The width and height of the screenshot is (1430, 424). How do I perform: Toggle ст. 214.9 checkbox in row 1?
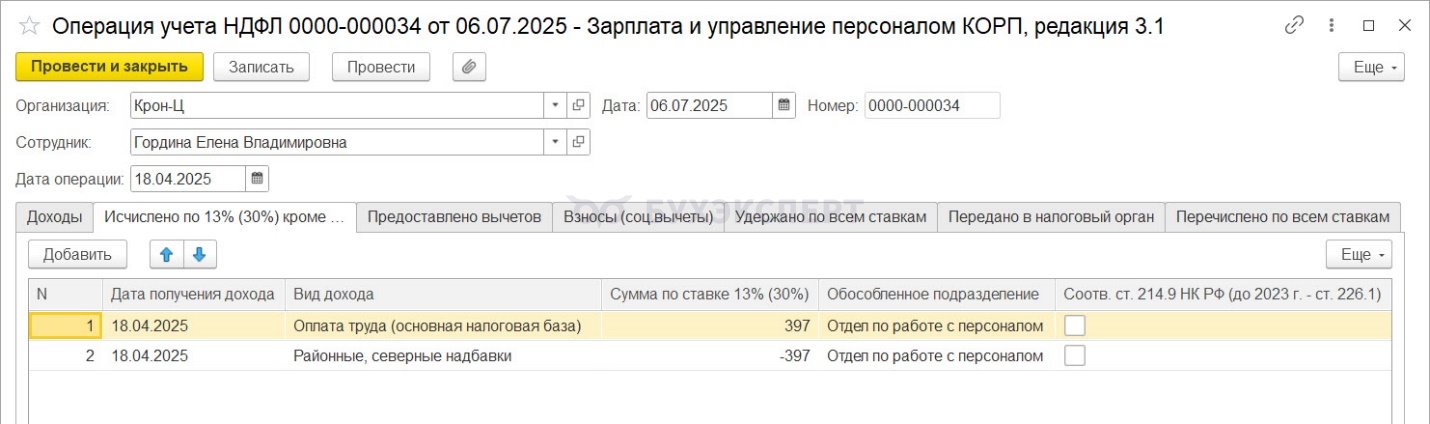point(1075,325)
